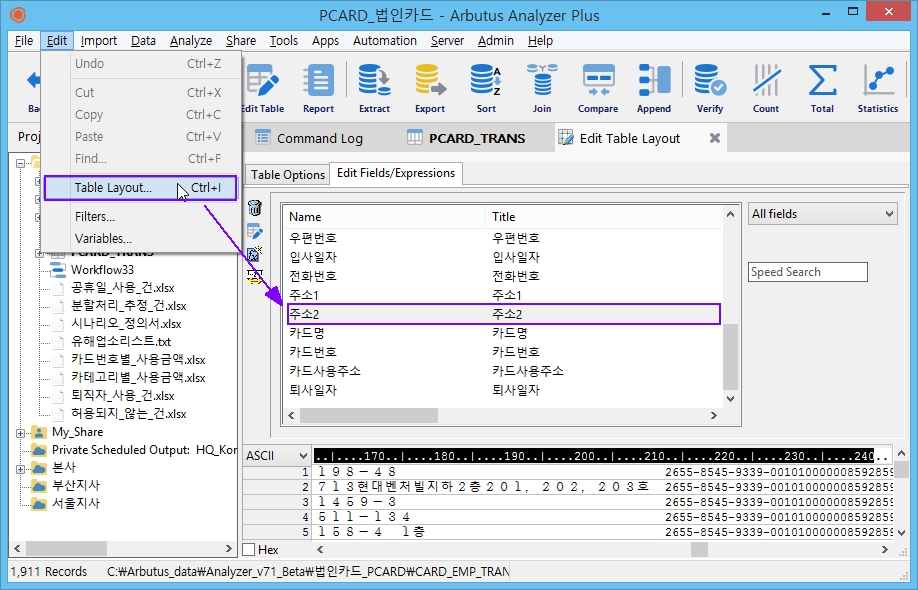Click the Arbutus app icon in title bar
918x590 pixels.
click(x=18, y=15)
